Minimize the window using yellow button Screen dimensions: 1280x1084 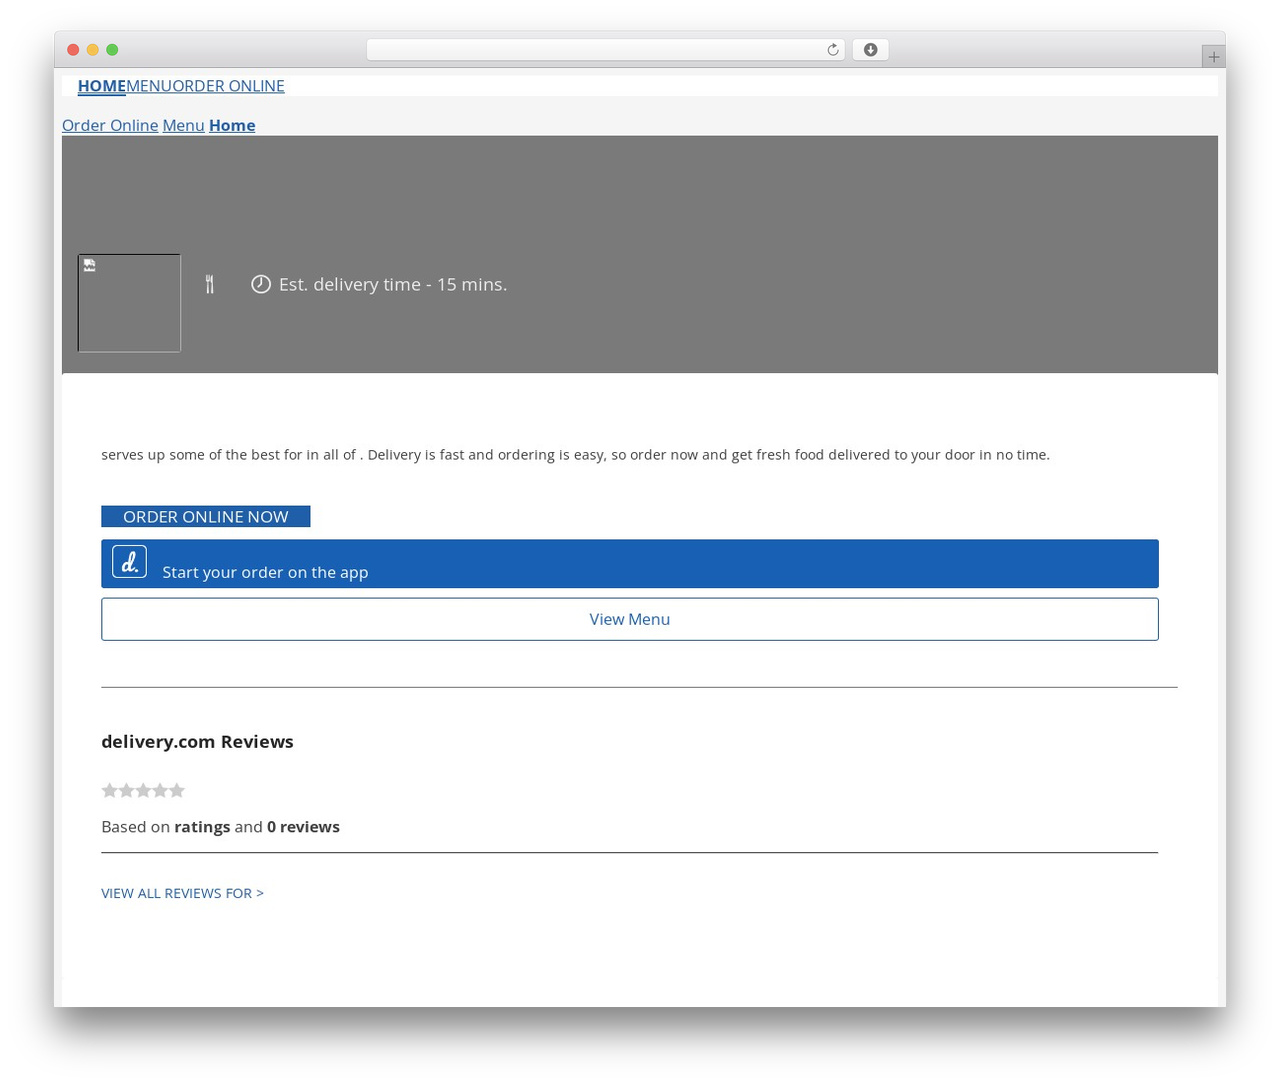(x=93, y=50)
